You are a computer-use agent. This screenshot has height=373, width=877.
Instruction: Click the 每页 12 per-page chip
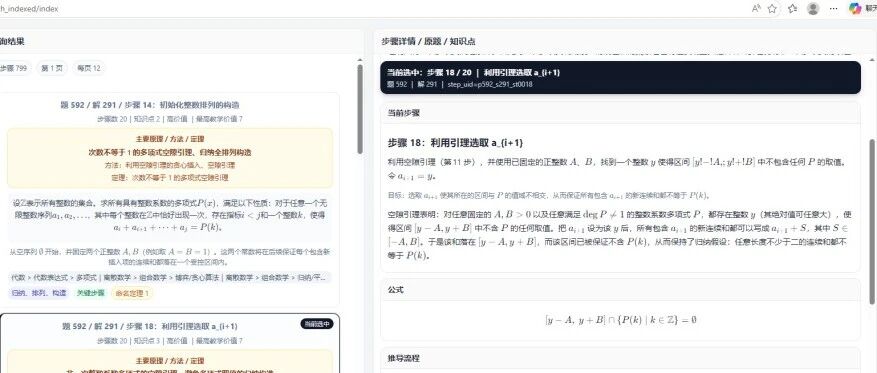pos(88,68)
